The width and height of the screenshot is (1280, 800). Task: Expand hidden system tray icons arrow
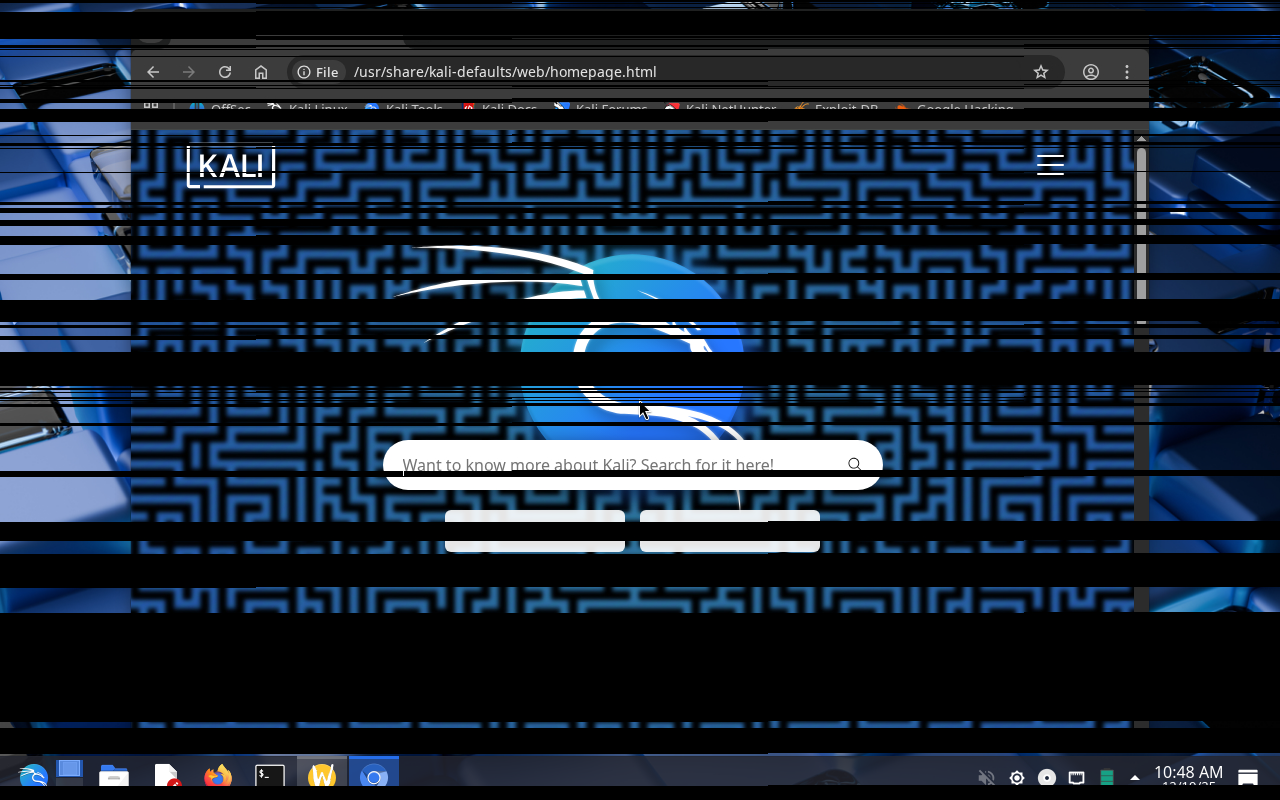1134,777
